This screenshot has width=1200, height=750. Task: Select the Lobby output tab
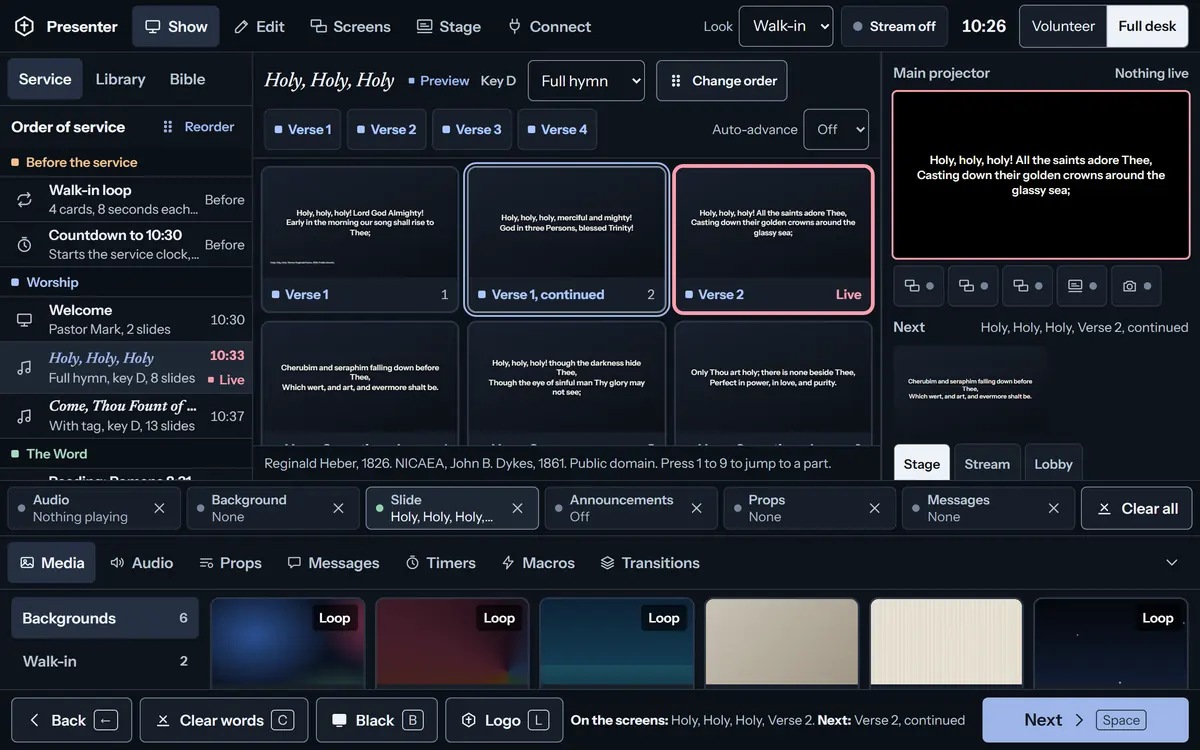coord(1053,464)
